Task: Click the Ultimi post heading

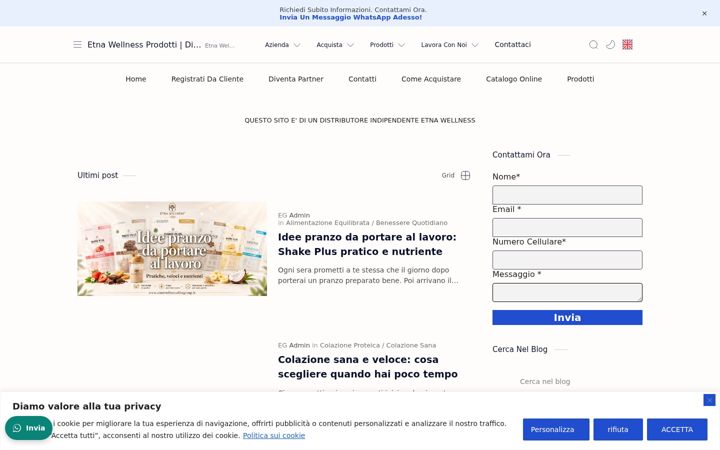Action: (x=97, y=175)
